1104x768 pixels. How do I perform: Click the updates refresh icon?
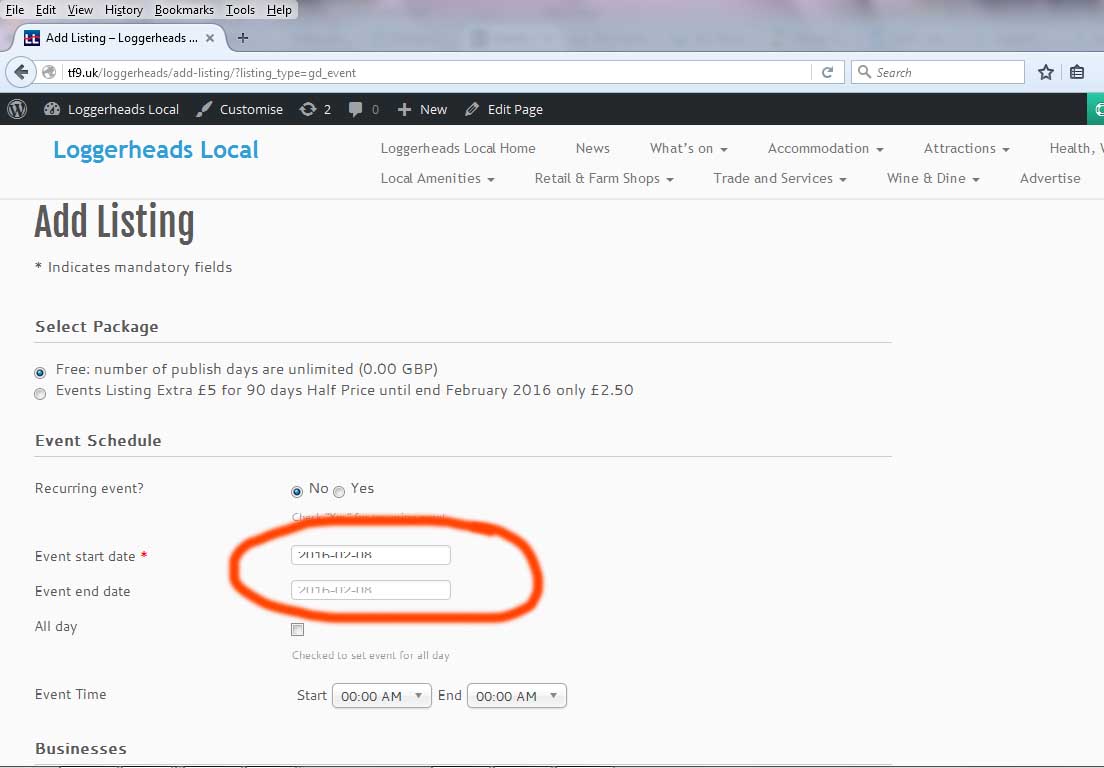coord(308,109)
